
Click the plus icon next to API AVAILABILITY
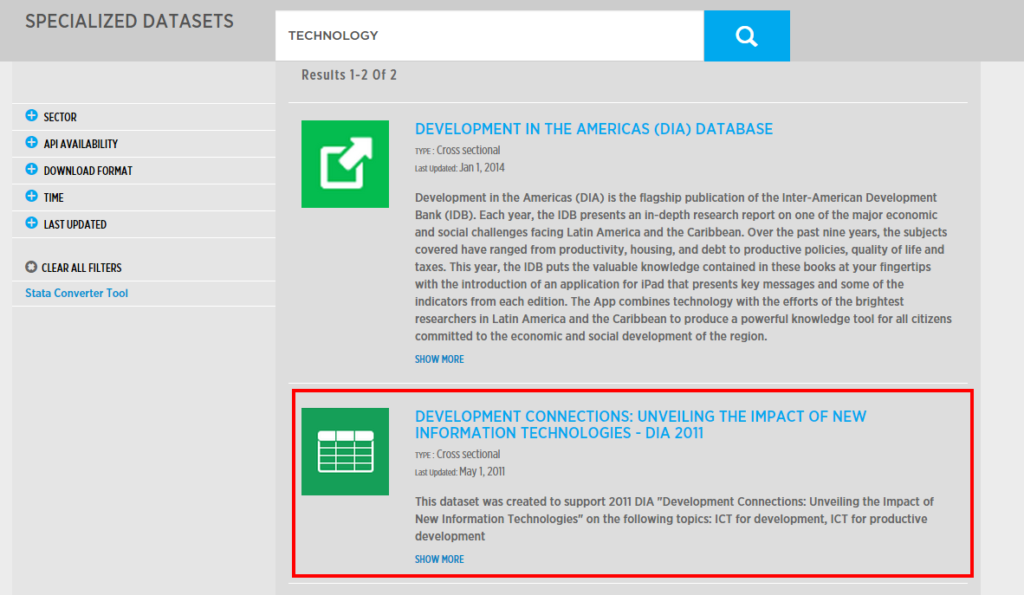click(x=33, y=143)
